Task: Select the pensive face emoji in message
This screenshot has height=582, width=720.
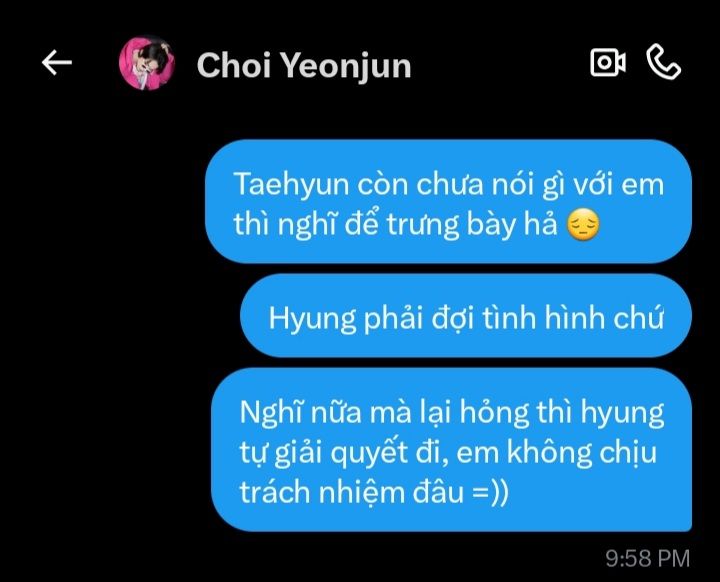Action: [583, 225]
